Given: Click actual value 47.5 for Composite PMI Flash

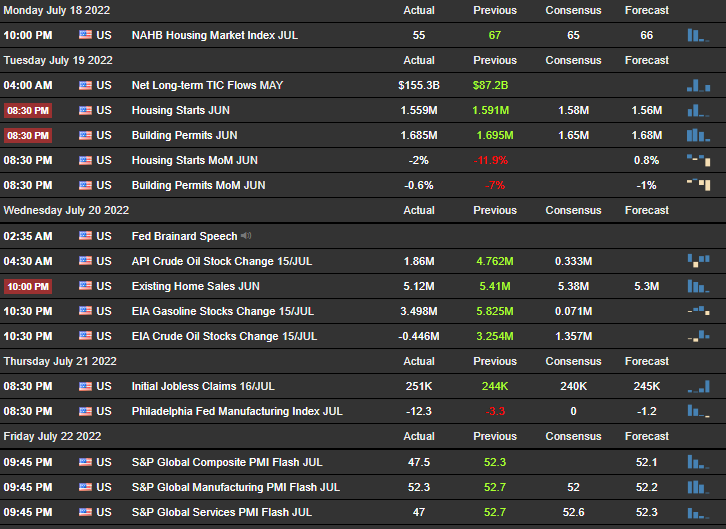Looking at the screenshot, I should (x=419, y=462).
